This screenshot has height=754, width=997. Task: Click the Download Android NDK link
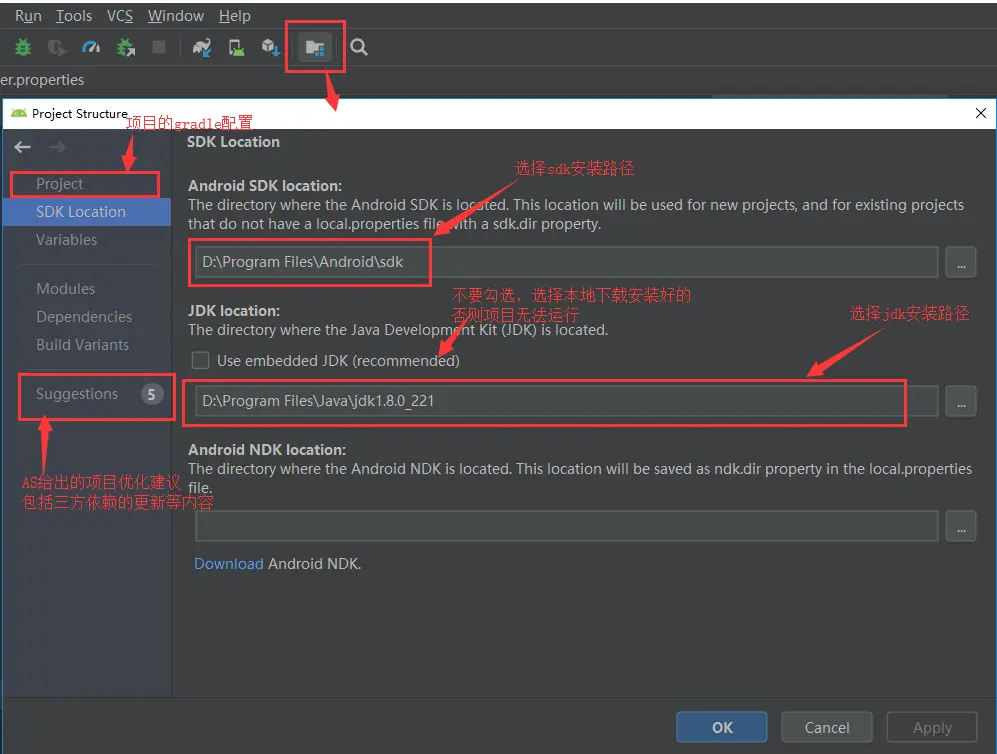point(228,564)
